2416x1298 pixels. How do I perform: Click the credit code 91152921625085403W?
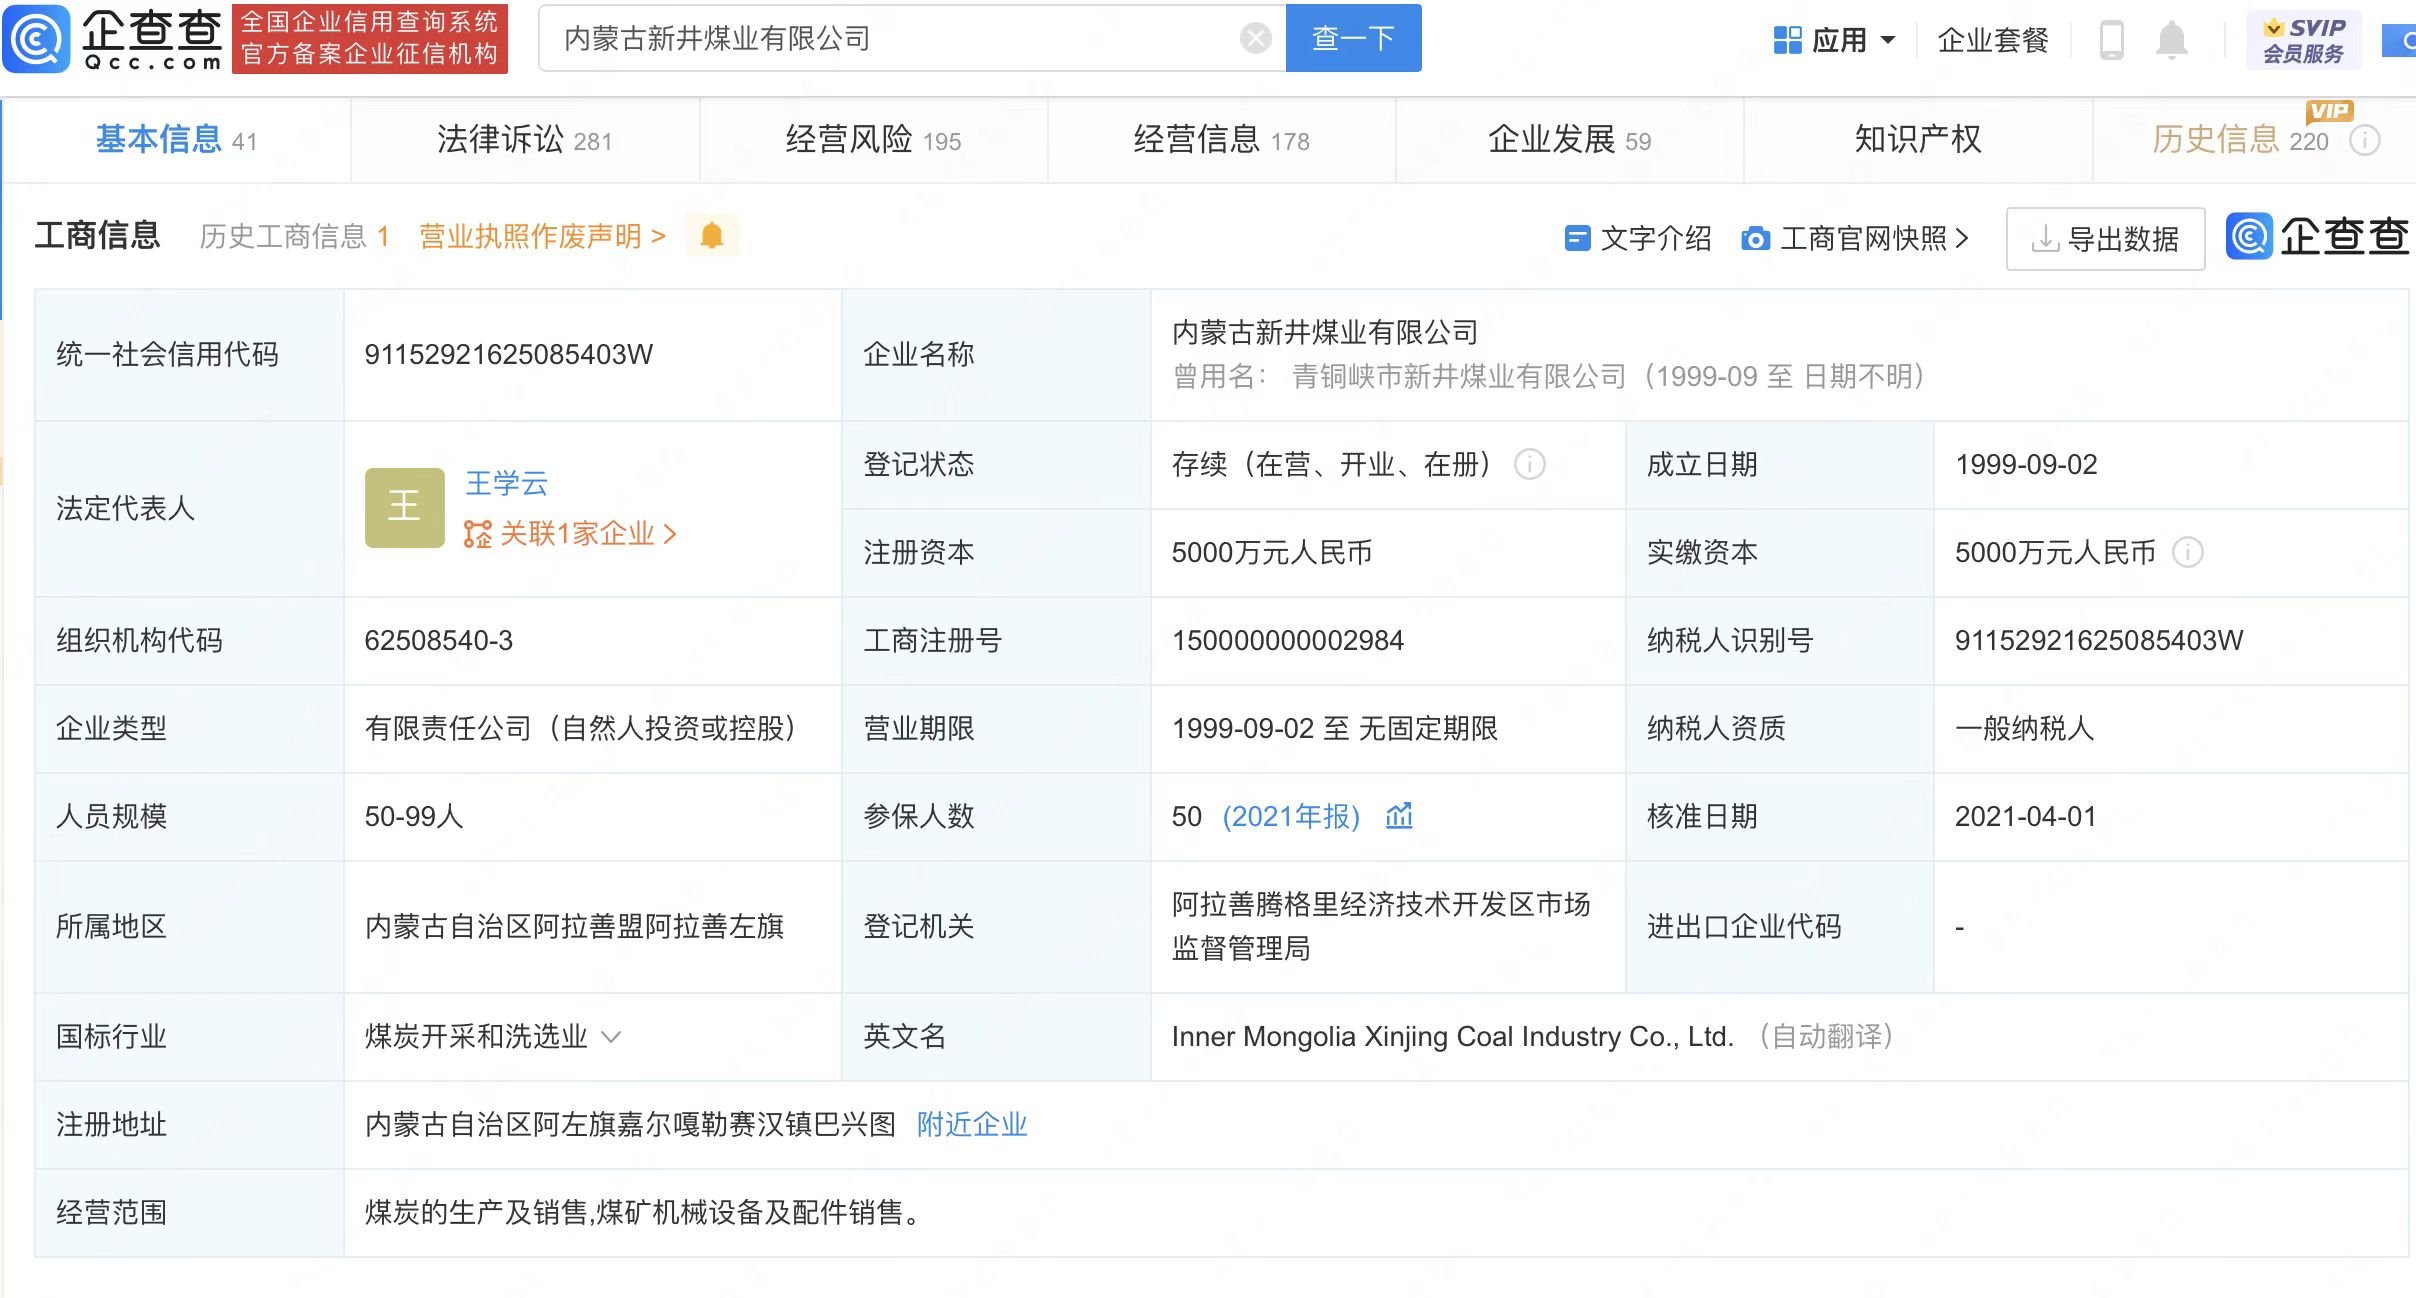pos(508,355)
